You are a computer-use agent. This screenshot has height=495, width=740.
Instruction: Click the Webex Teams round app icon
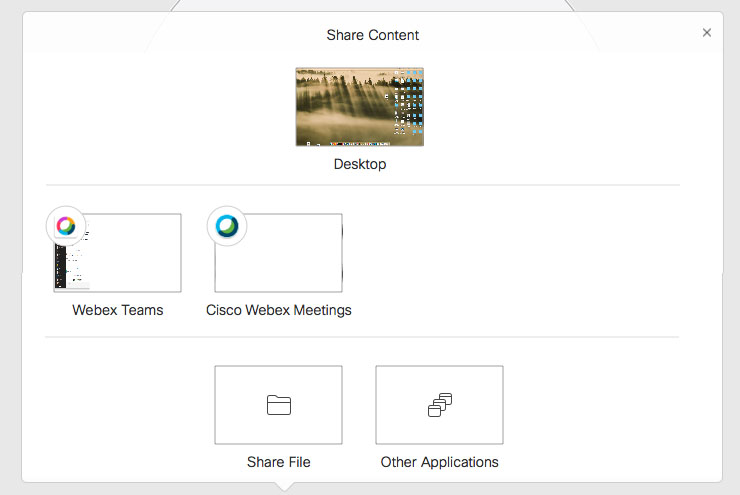(66, 226)
